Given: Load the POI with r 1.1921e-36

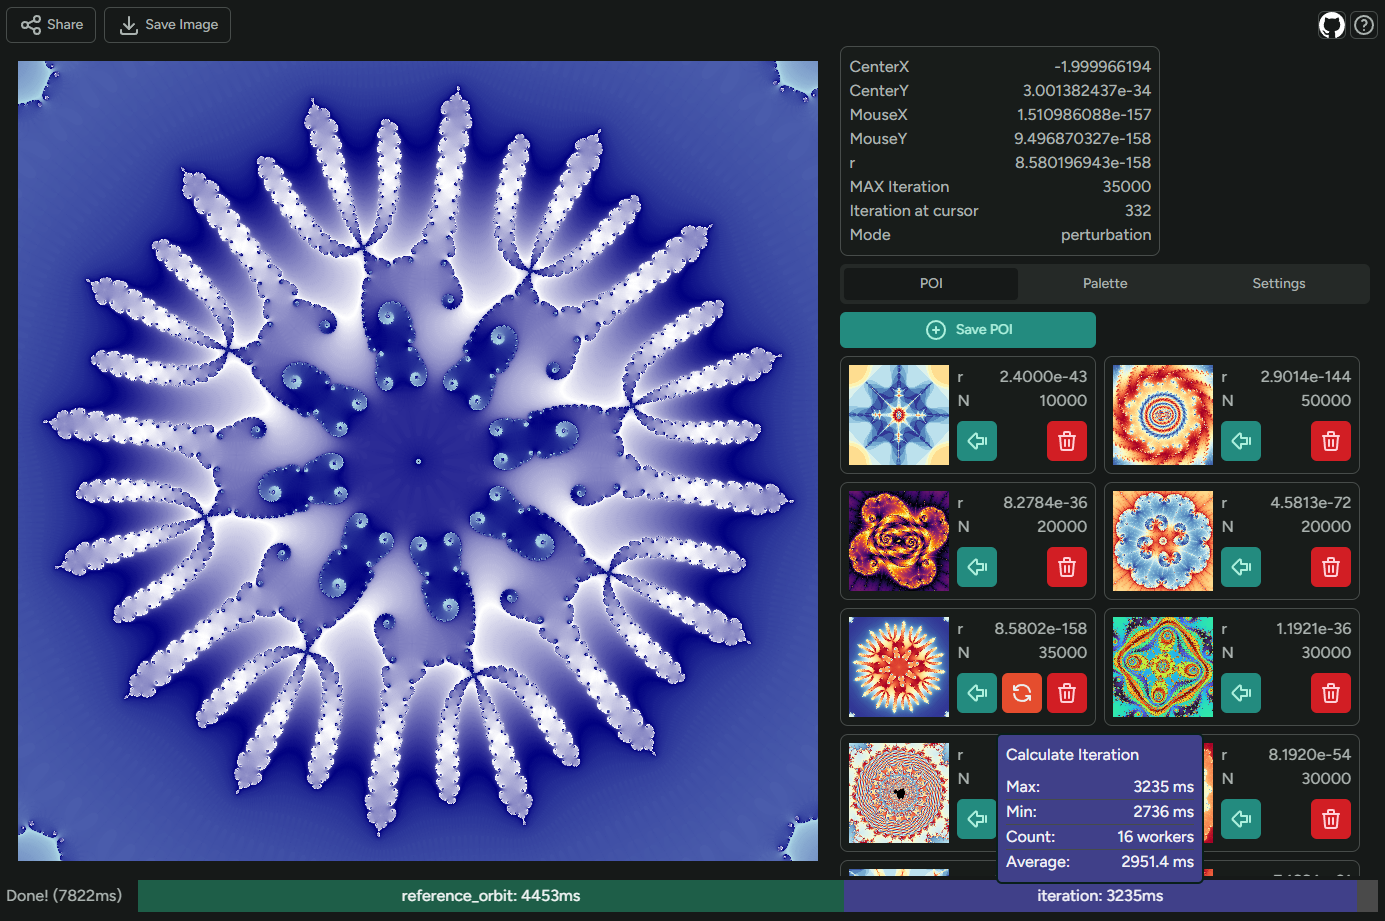Looking at the screenshot, I should pyautogui.click(x=1241, y=693).
